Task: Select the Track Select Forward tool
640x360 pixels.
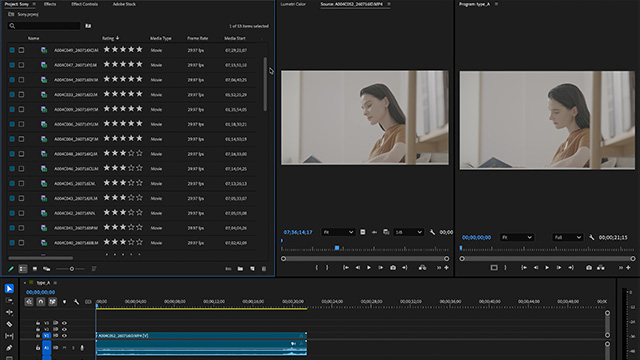Action: point(9,300)
